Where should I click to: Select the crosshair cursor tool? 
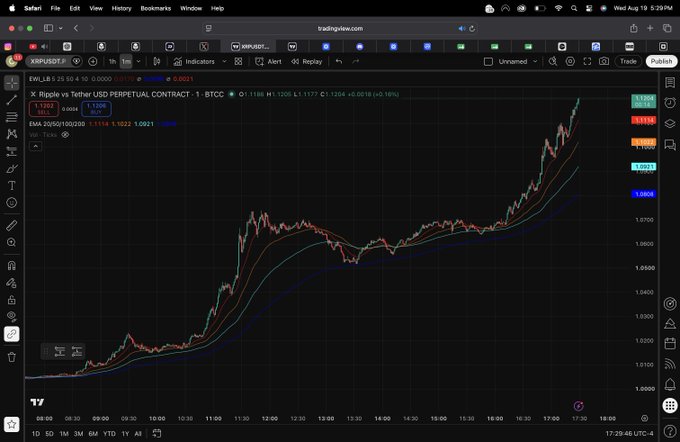coord(12,82)
